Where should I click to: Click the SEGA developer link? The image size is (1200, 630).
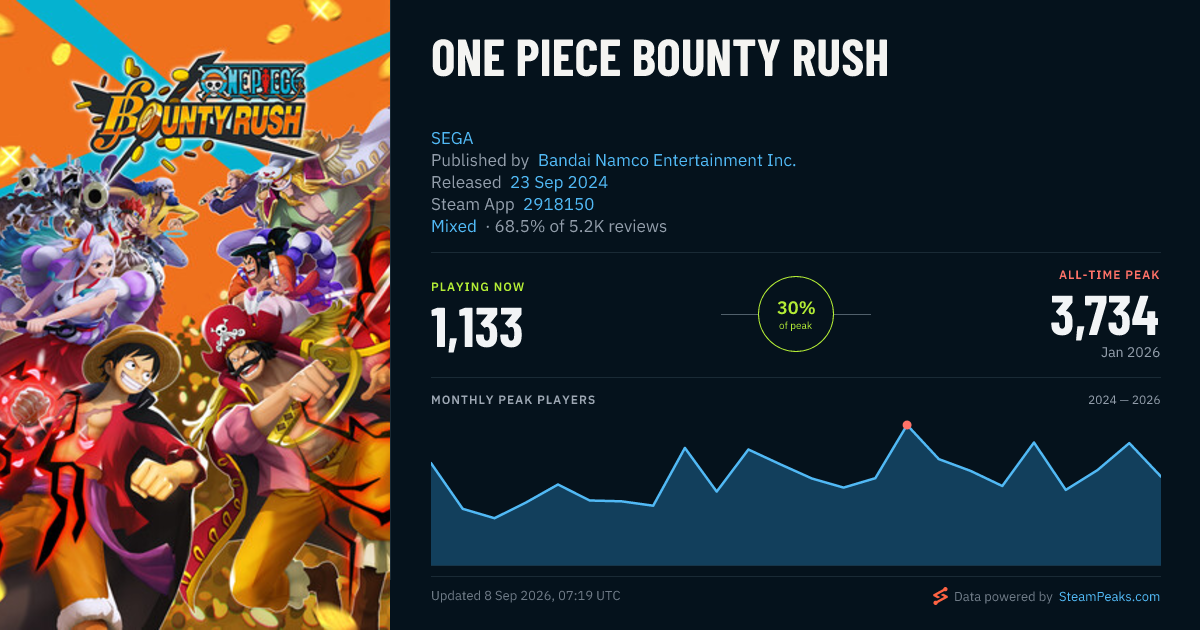tap(452, 138)
